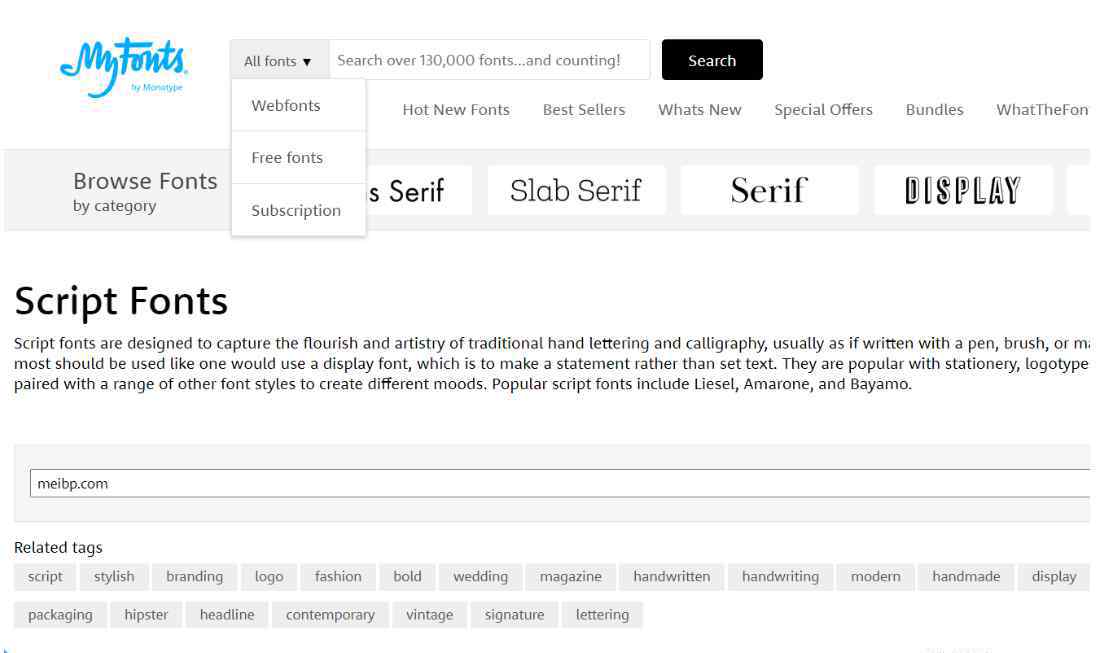The height and width of the screenshot is (653, 1099).
Task: Click the MyFonts logo
Action: (123, 66)
